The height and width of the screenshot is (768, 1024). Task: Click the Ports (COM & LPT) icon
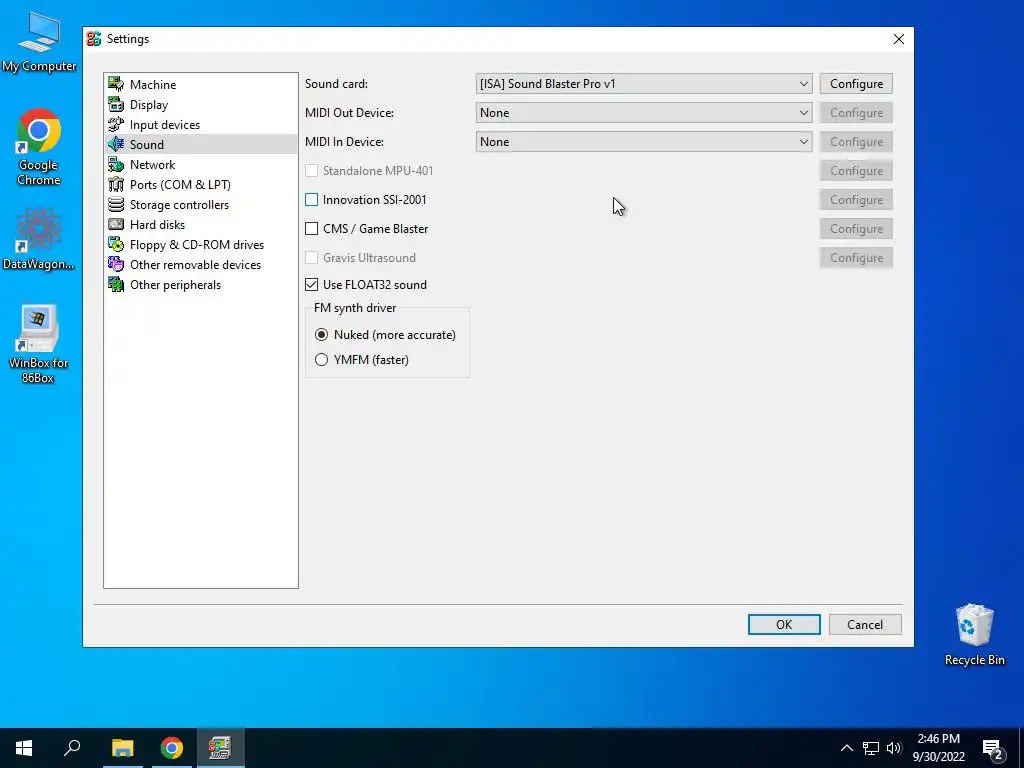click(x=116, y=184)
